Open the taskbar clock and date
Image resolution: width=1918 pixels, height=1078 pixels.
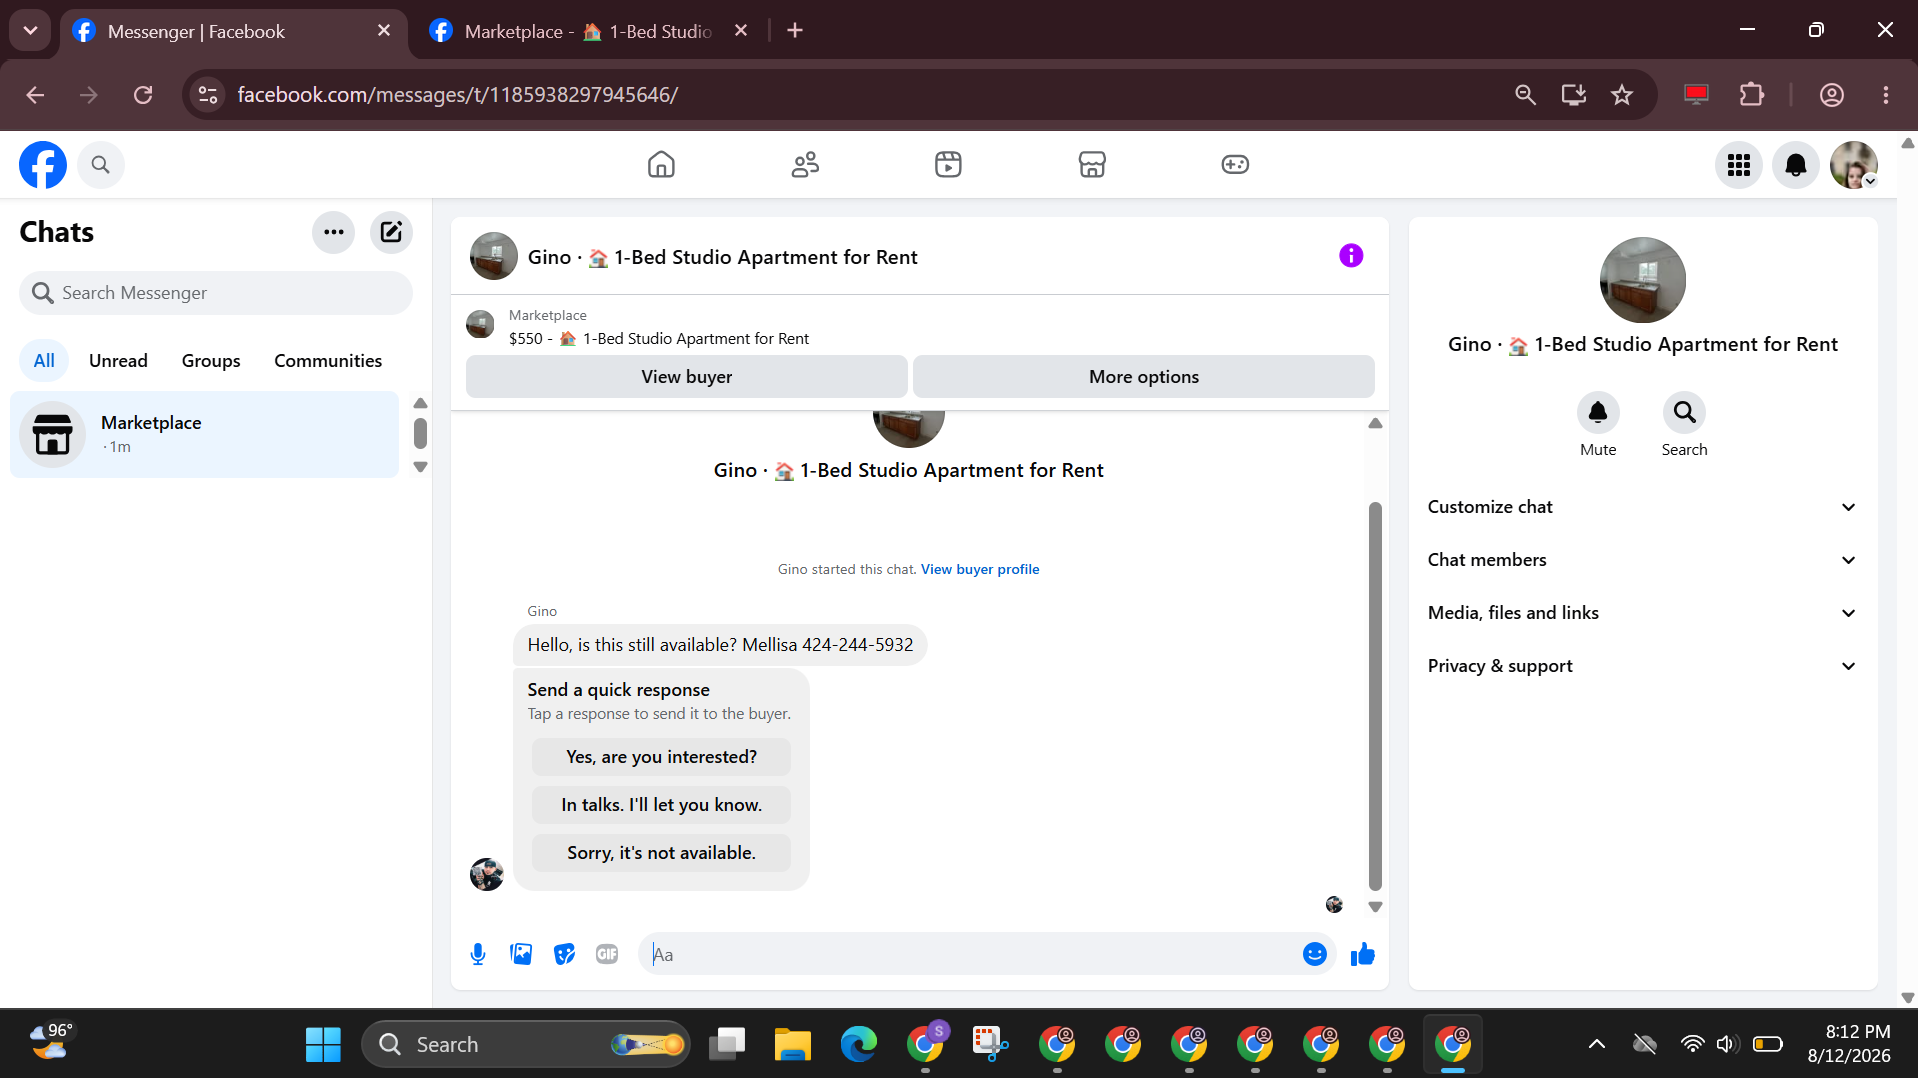click(1849, 1044)
